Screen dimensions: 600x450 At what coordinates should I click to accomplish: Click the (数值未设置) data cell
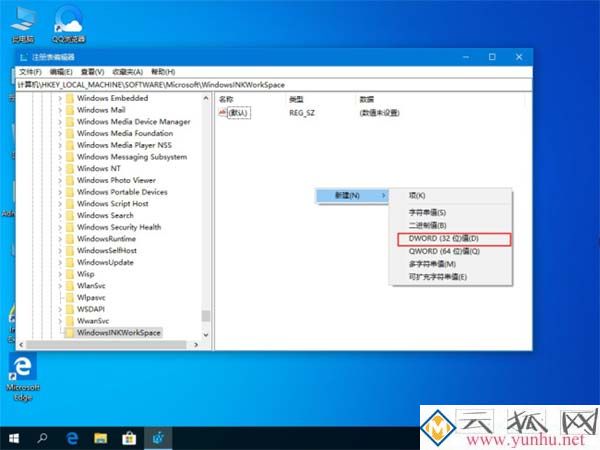click(380, 113)
